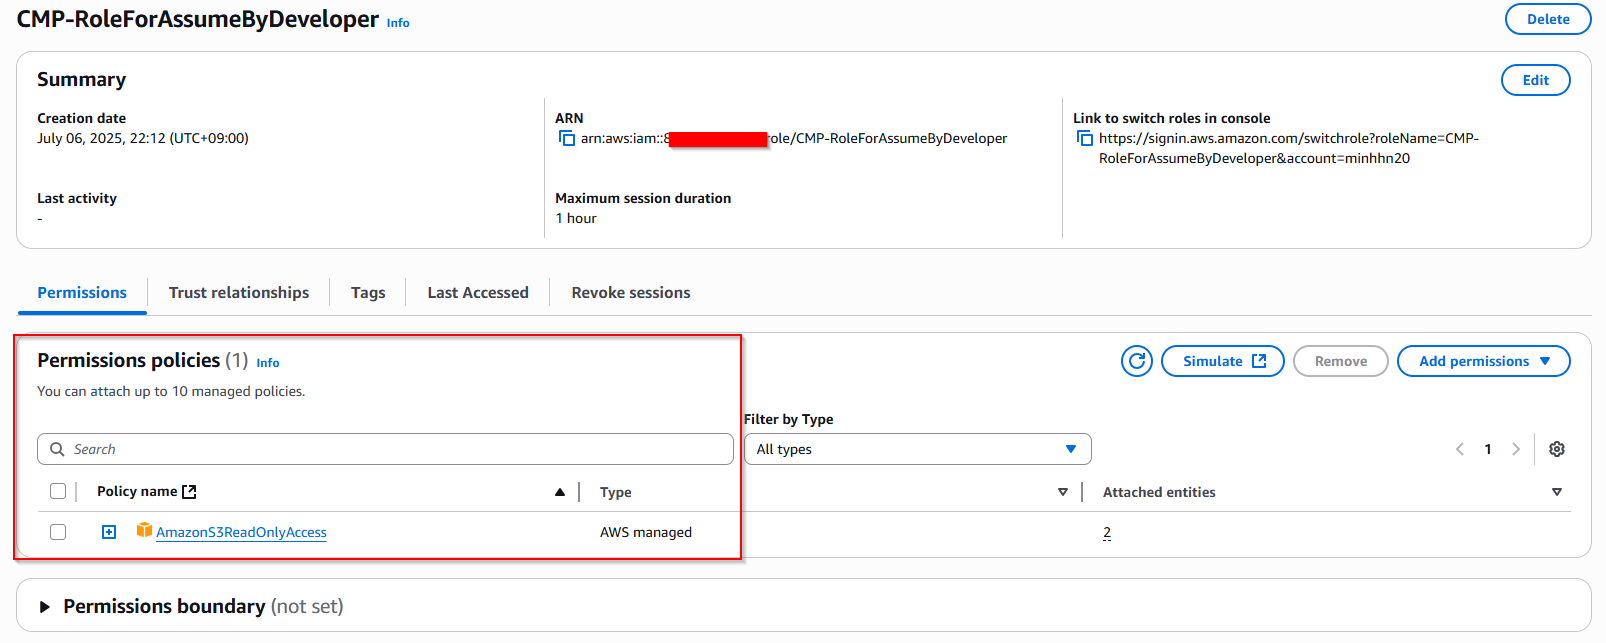Go to previous page of policies
This screenshot has width=1606, height=643.
1460,449
